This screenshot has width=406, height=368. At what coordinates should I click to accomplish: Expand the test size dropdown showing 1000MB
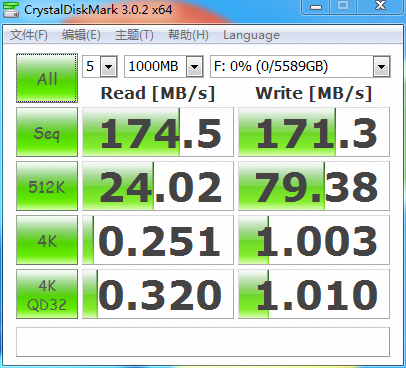click(195, 67)
